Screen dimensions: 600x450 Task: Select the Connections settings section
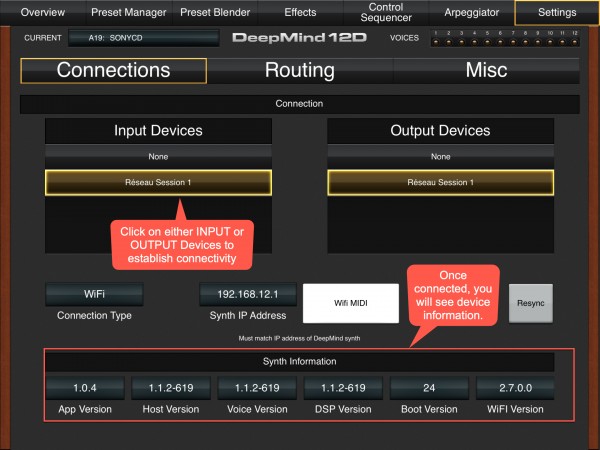(x=113, y=70)
